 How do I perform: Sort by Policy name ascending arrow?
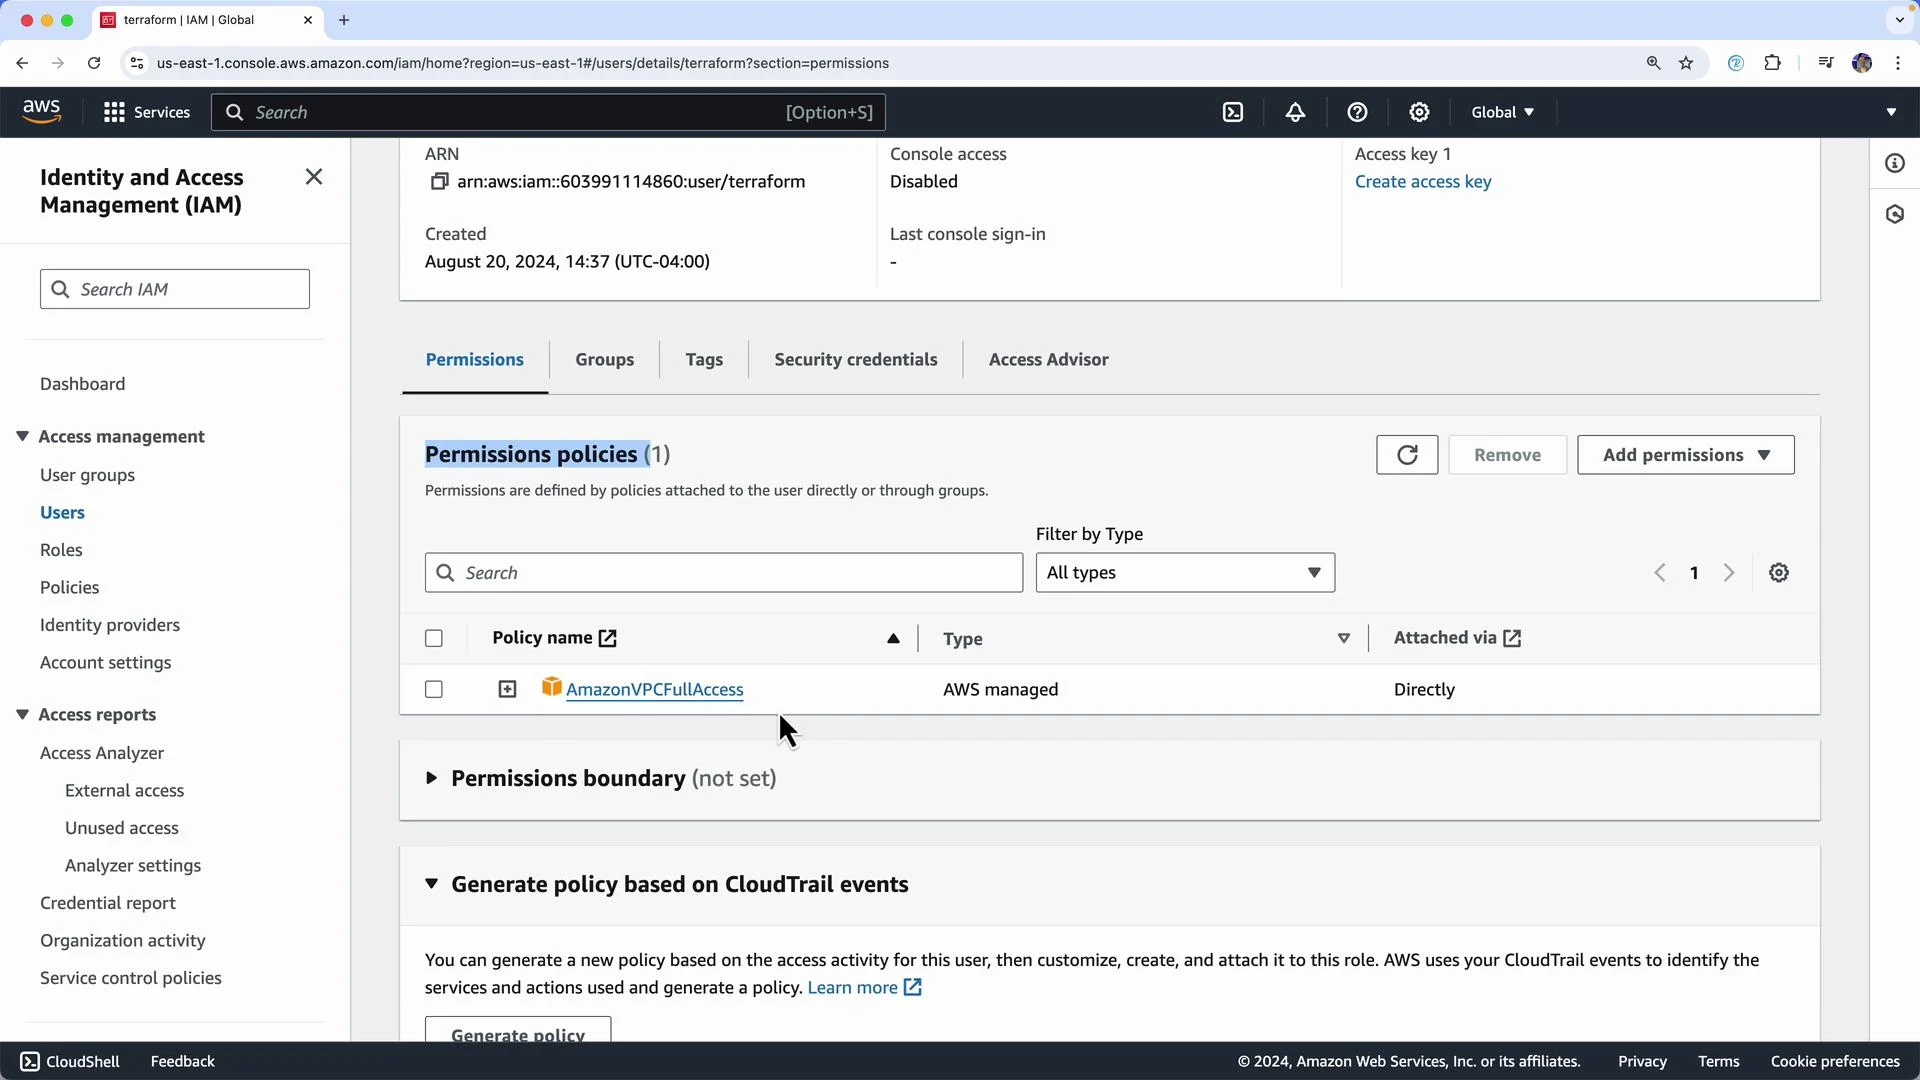tap(893, 638)
